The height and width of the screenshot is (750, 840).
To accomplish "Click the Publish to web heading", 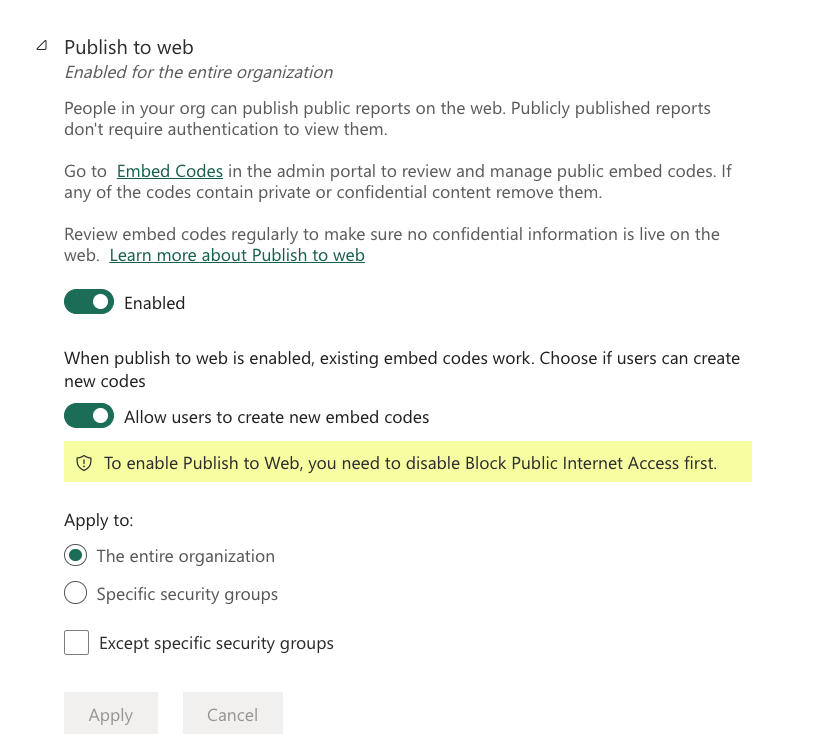I will coord(129,47).
